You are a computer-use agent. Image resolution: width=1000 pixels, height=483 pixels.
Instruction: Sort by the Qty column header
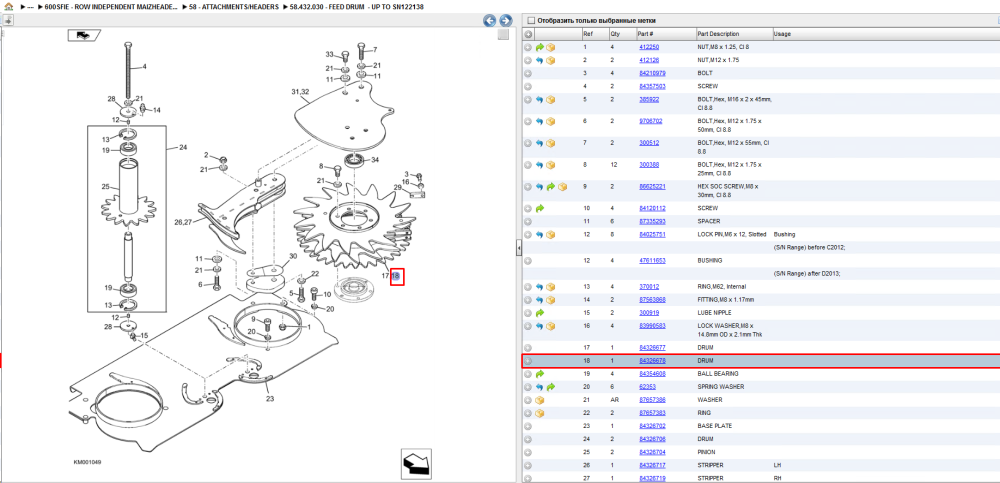tap(615, 34)
